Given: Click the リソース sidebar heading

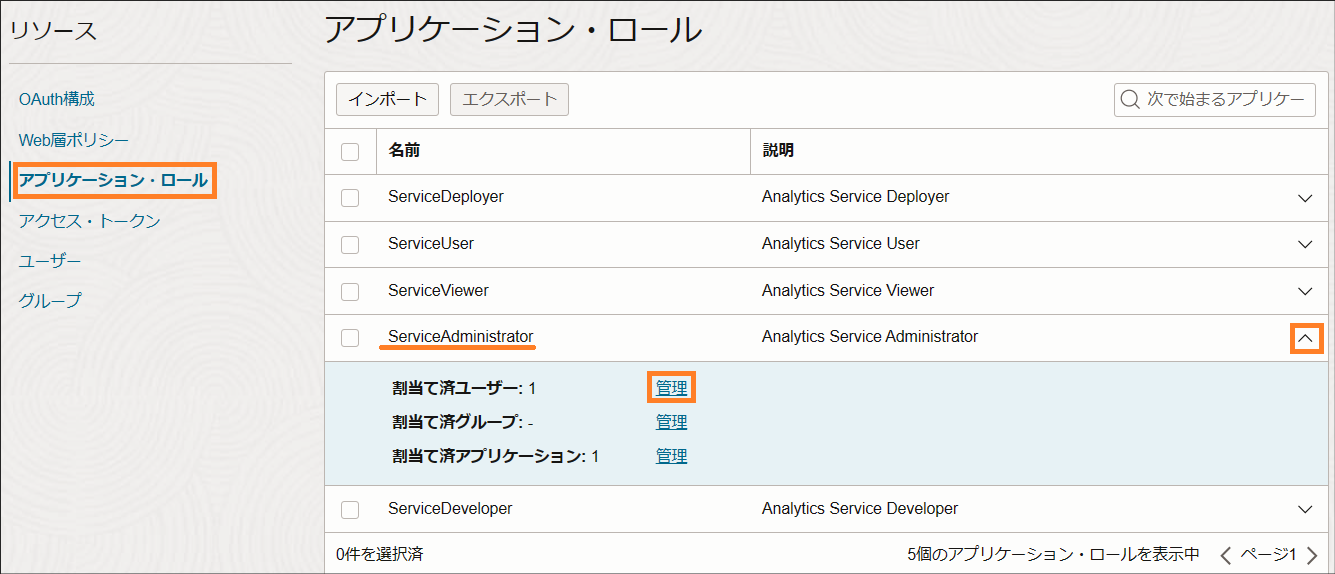Looking at the screenshot, I should (x=54, y=31).
